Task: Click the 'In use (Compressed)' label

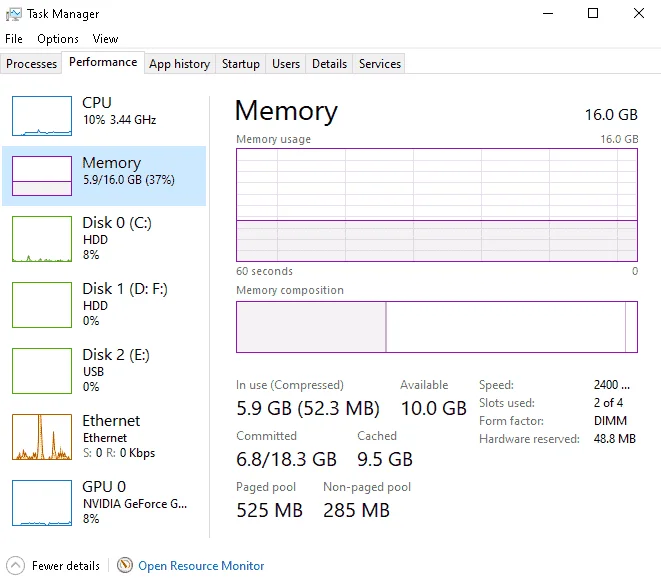Action: (x=290, y=385)
